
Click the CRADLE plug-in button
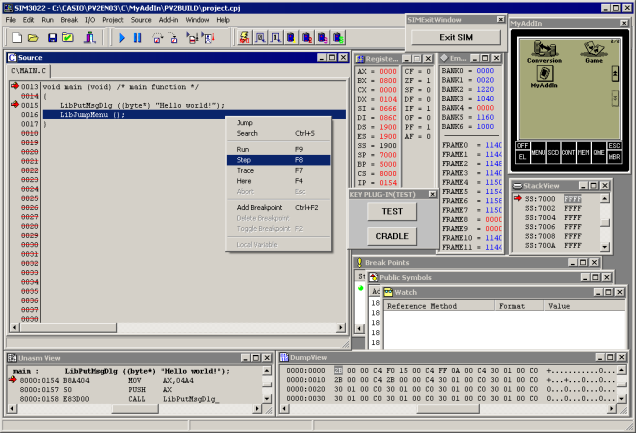[x=392, y=236]
